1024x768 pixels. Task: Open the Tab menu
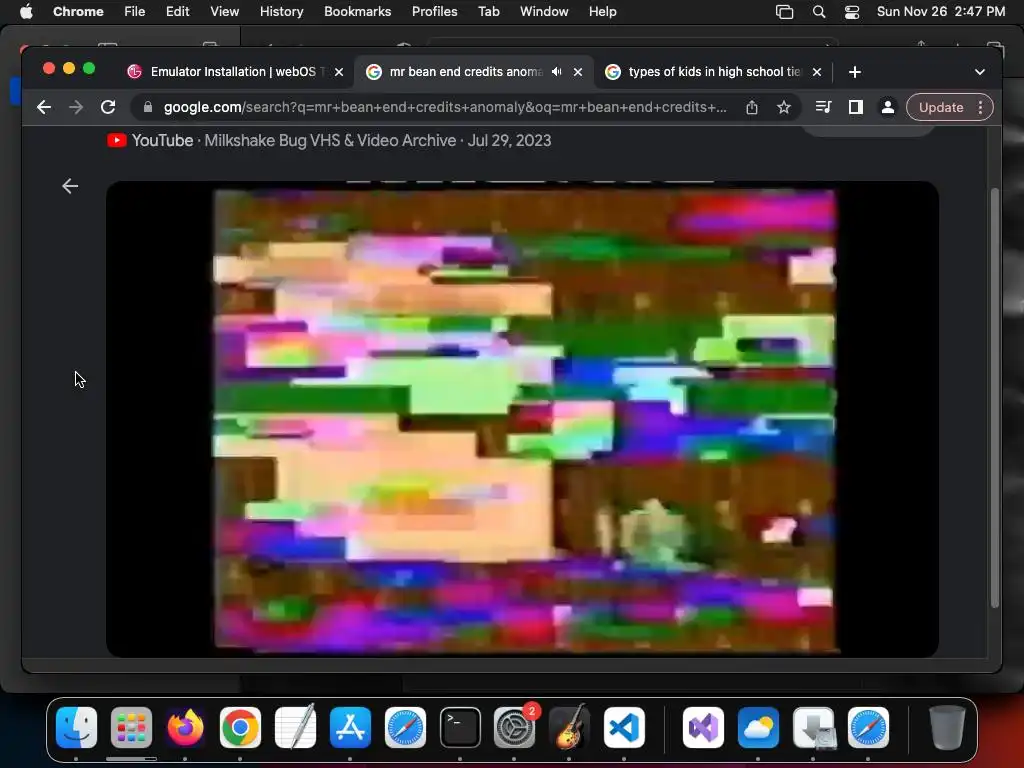488,12
